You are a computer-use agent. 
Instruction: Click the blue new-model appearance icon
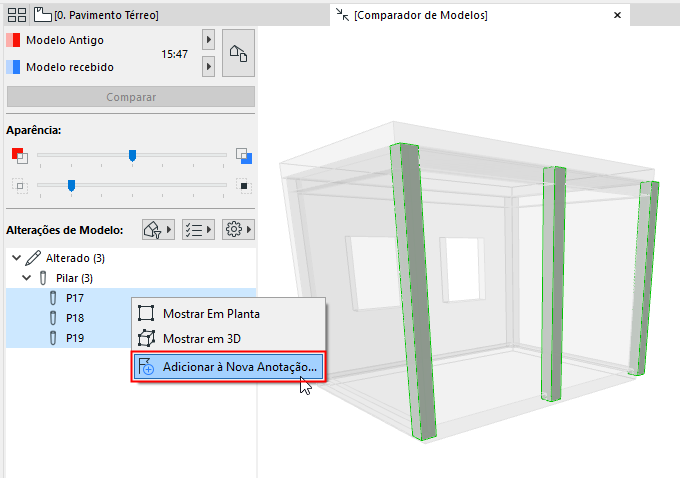[x=244, y=156]
